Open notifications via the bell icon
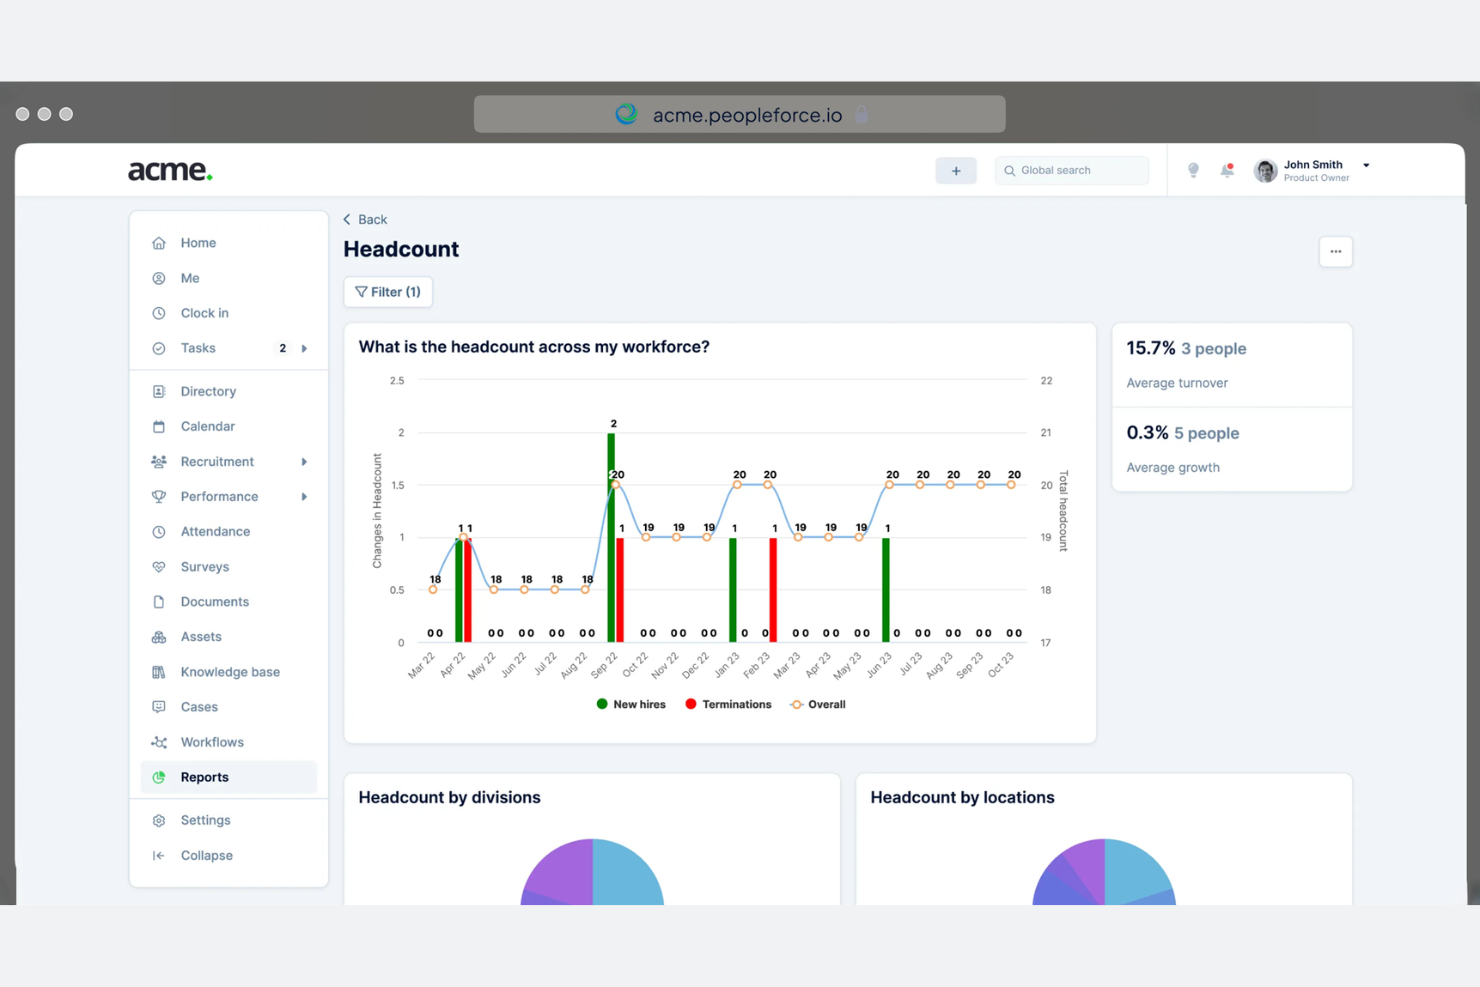The width and height of the screenshot is (1480, 987). [x=1227, y=170]
